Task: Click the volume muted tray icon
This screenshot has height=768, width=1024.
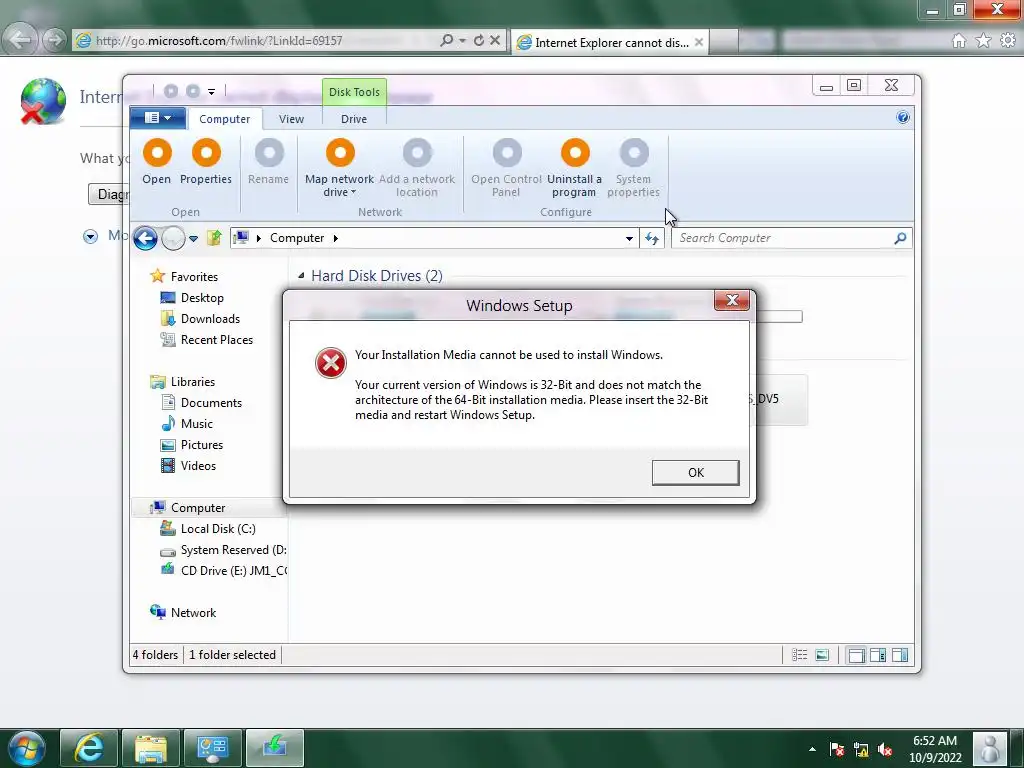Action: (886, 750)
